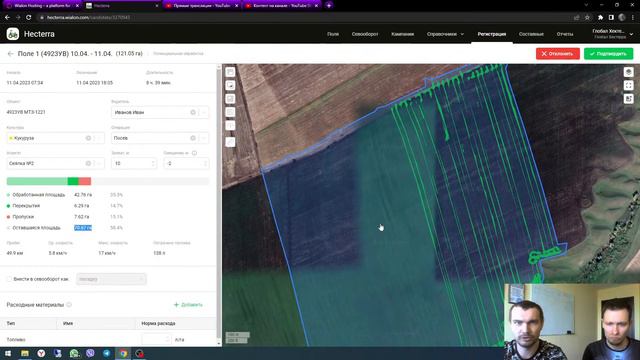The height and width of the screenshot is (360, 640).
Task: Click the left panel vertical scrollbar
Action: [219, 204]
